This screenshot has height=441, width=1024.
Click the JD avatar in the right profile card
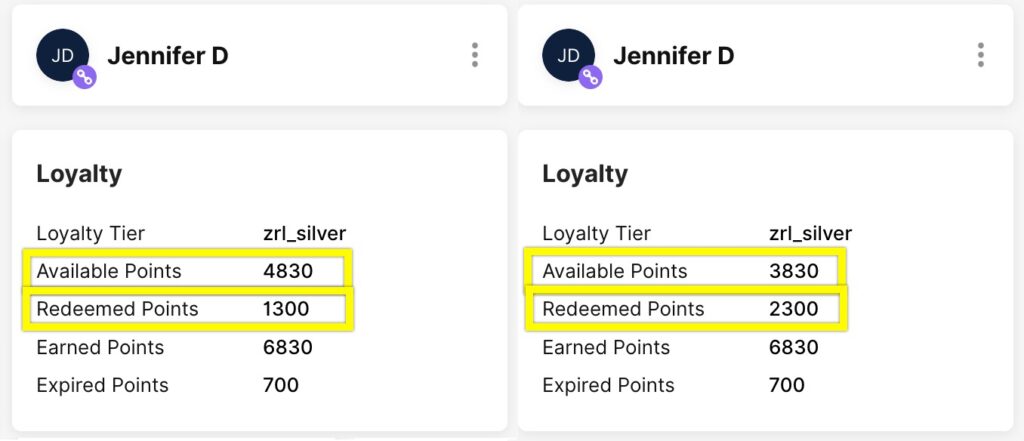[569, 55]
